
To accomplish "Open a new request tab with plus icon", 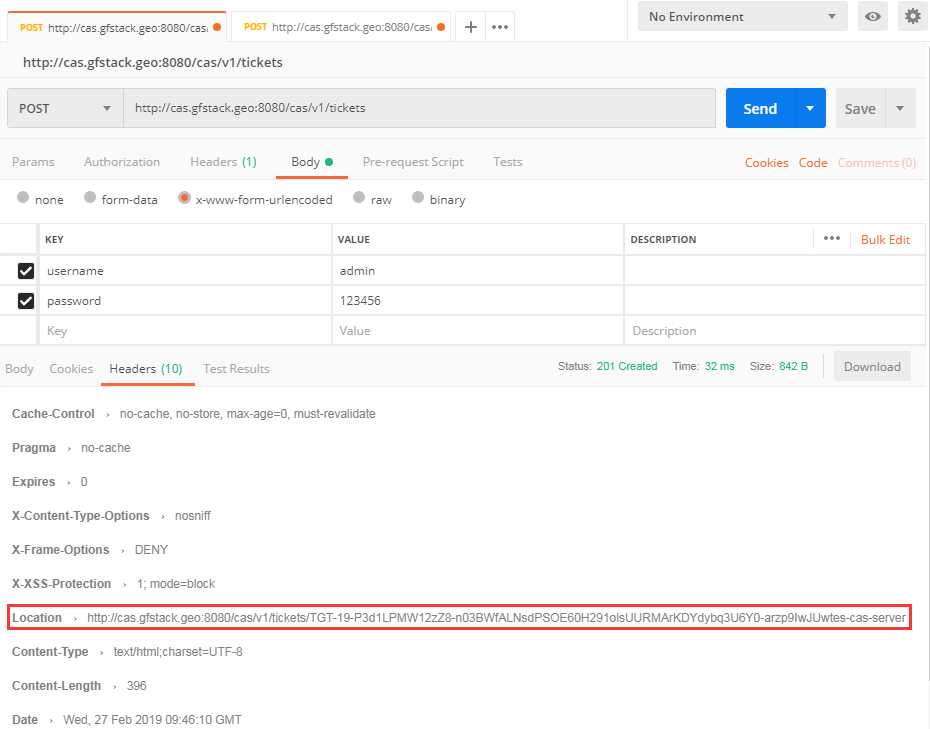I will (470, 27).
